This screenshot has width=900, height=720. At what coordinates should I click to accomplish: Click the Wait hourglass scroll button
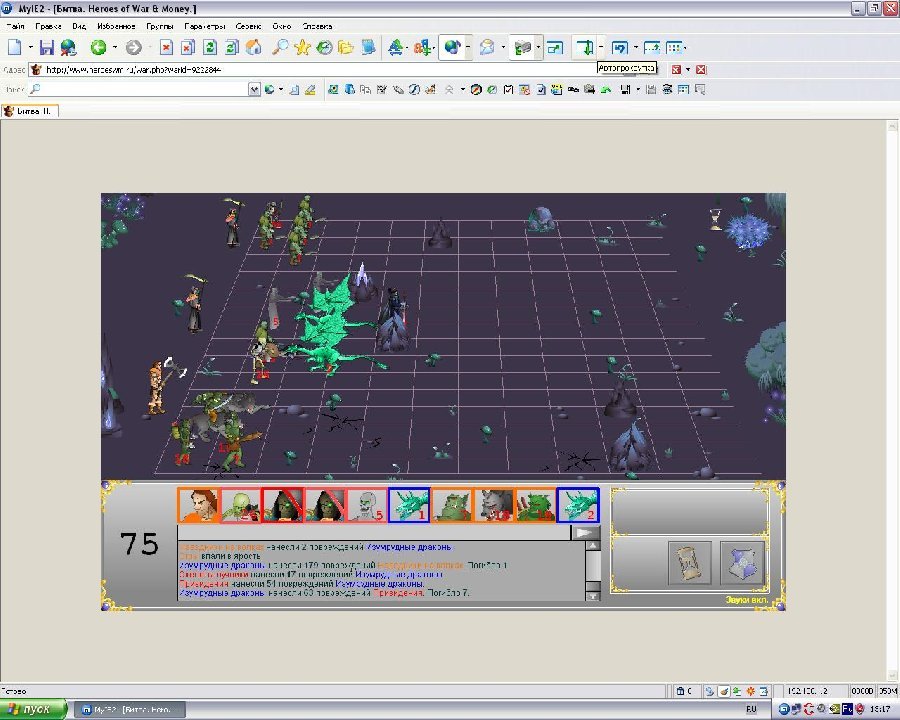[689, 563]
